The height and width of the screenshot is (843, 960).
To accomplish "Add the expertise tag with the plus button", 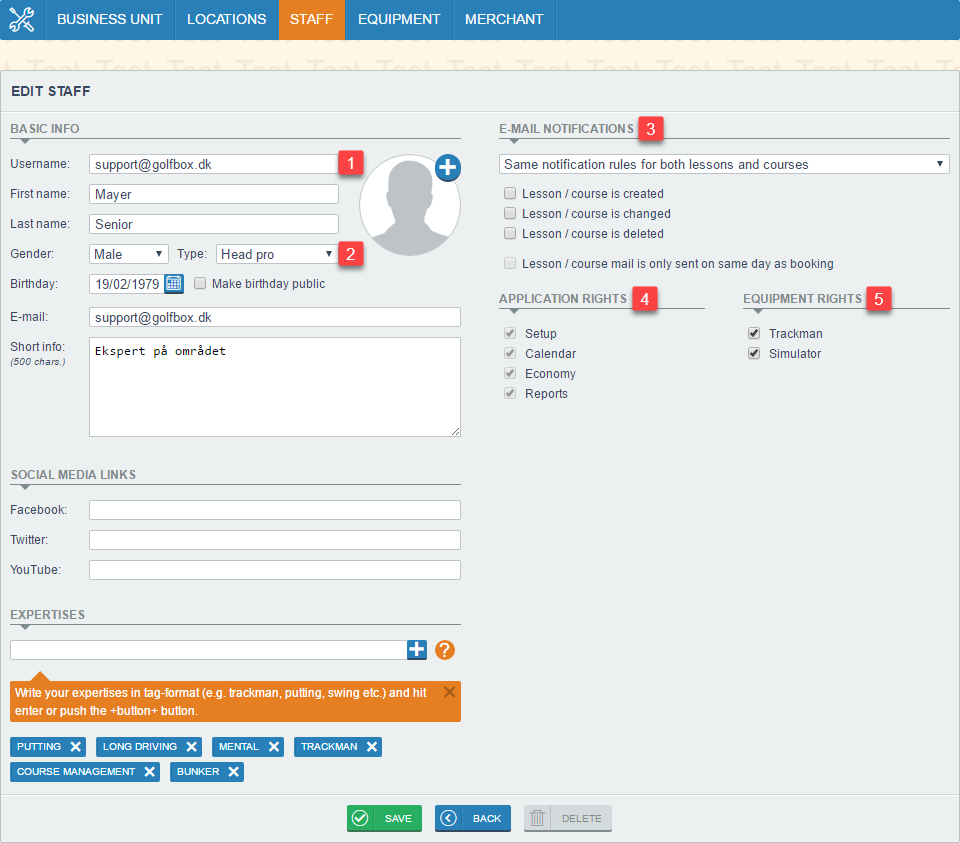I will pyautogui.click(x=417, y=650).
